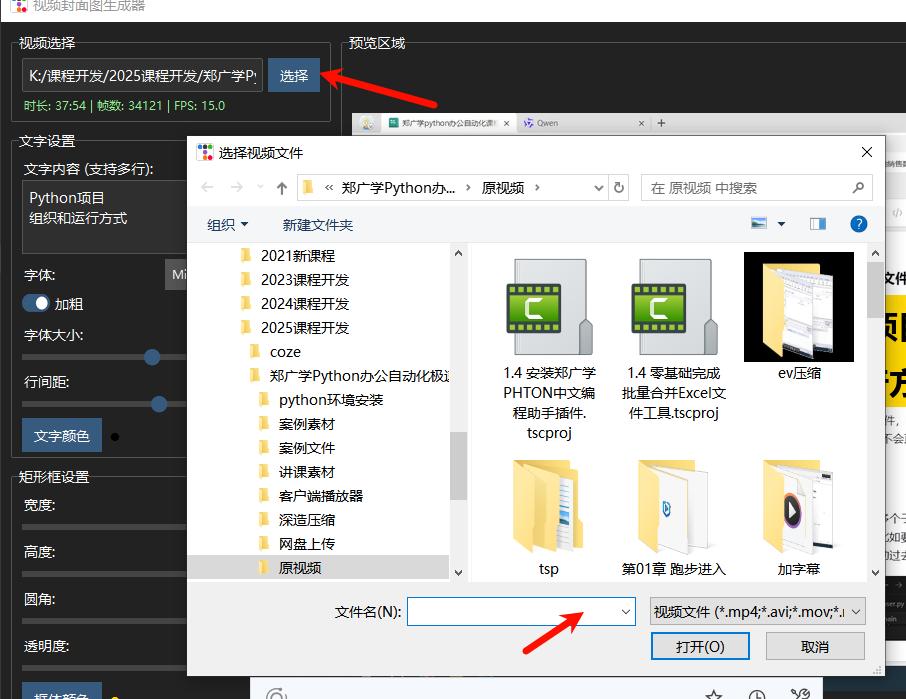The height and width of the screenshot is (699, 906).
Task: Toggle the 加粗 bold switch
Action: [x=36, y=303]
